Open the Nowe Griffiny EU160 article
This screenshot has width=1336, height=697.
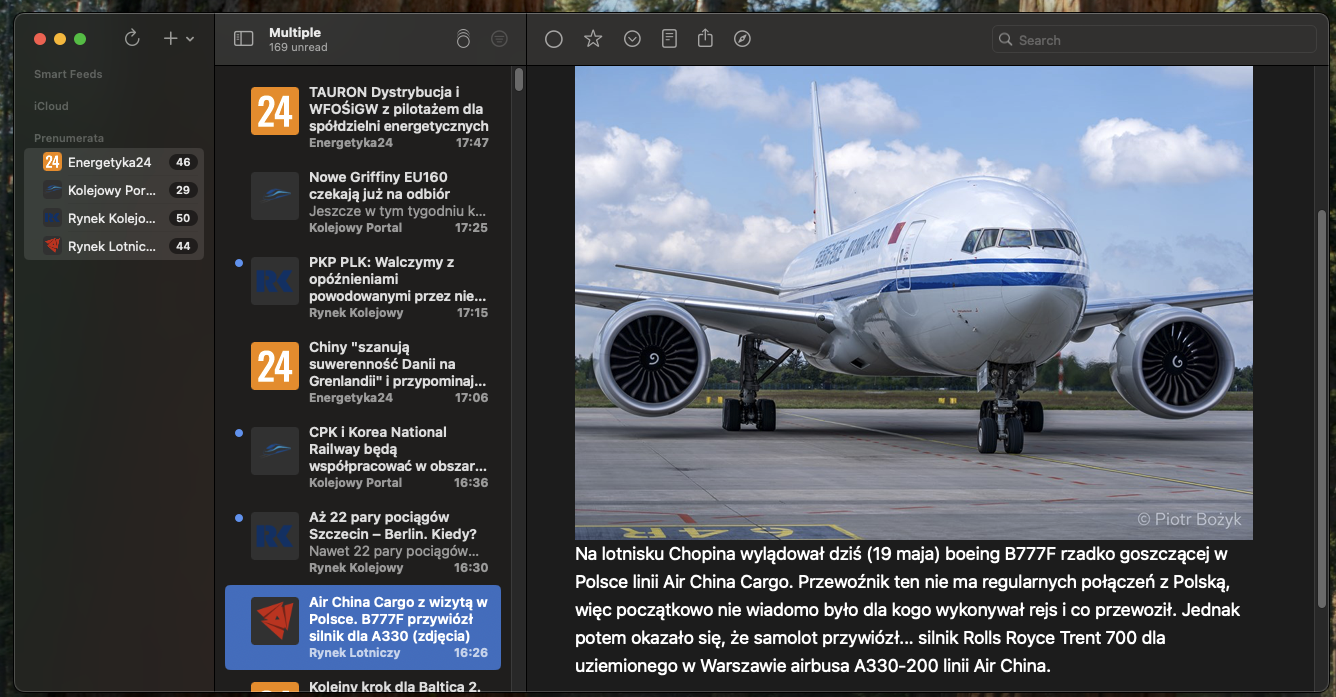[x=398, y=194]
